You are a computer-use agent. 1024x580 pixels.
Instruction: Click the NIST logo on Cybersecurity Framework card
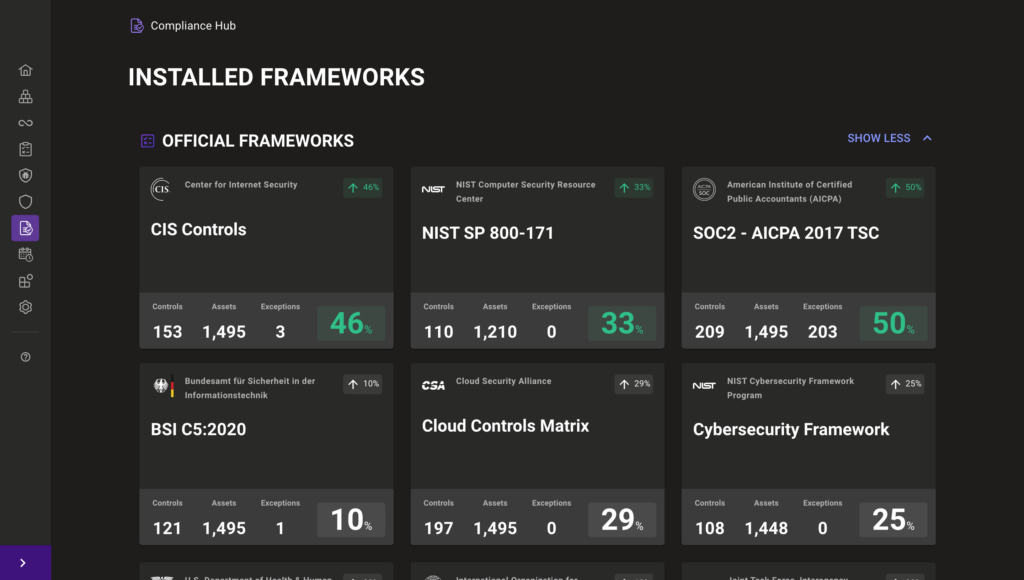704,385
